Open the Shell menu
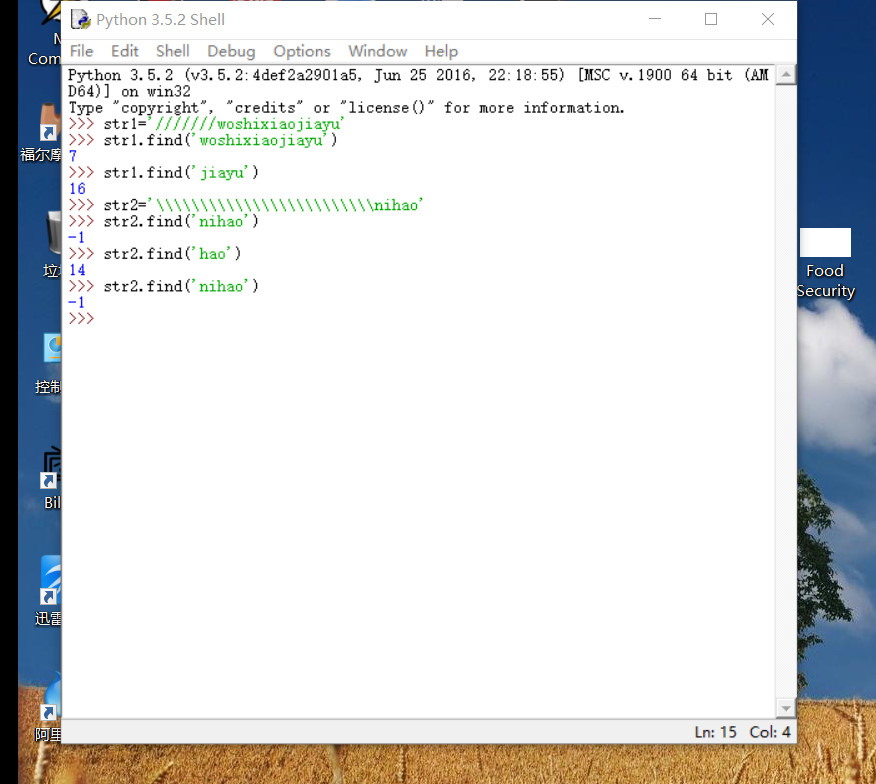This screenshot has width=876, height=784. pyautogui.click(x=172, y=51)
